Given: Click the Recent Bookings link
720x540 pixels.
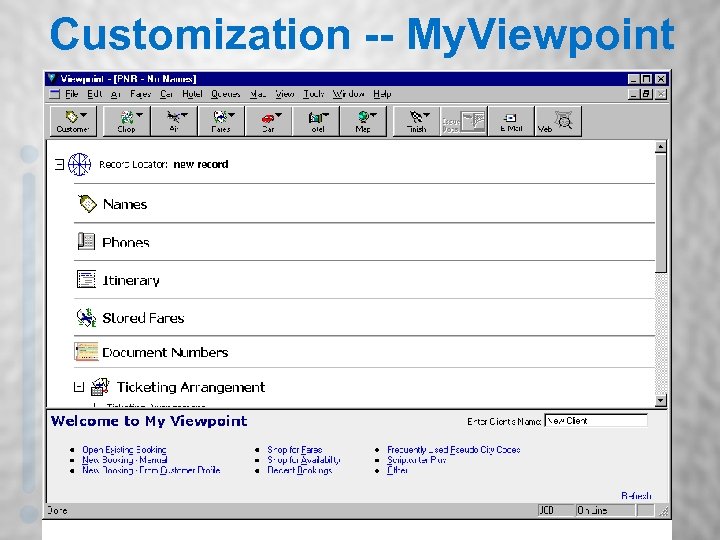Looking at the screenshot, I should tap(299, 470).
